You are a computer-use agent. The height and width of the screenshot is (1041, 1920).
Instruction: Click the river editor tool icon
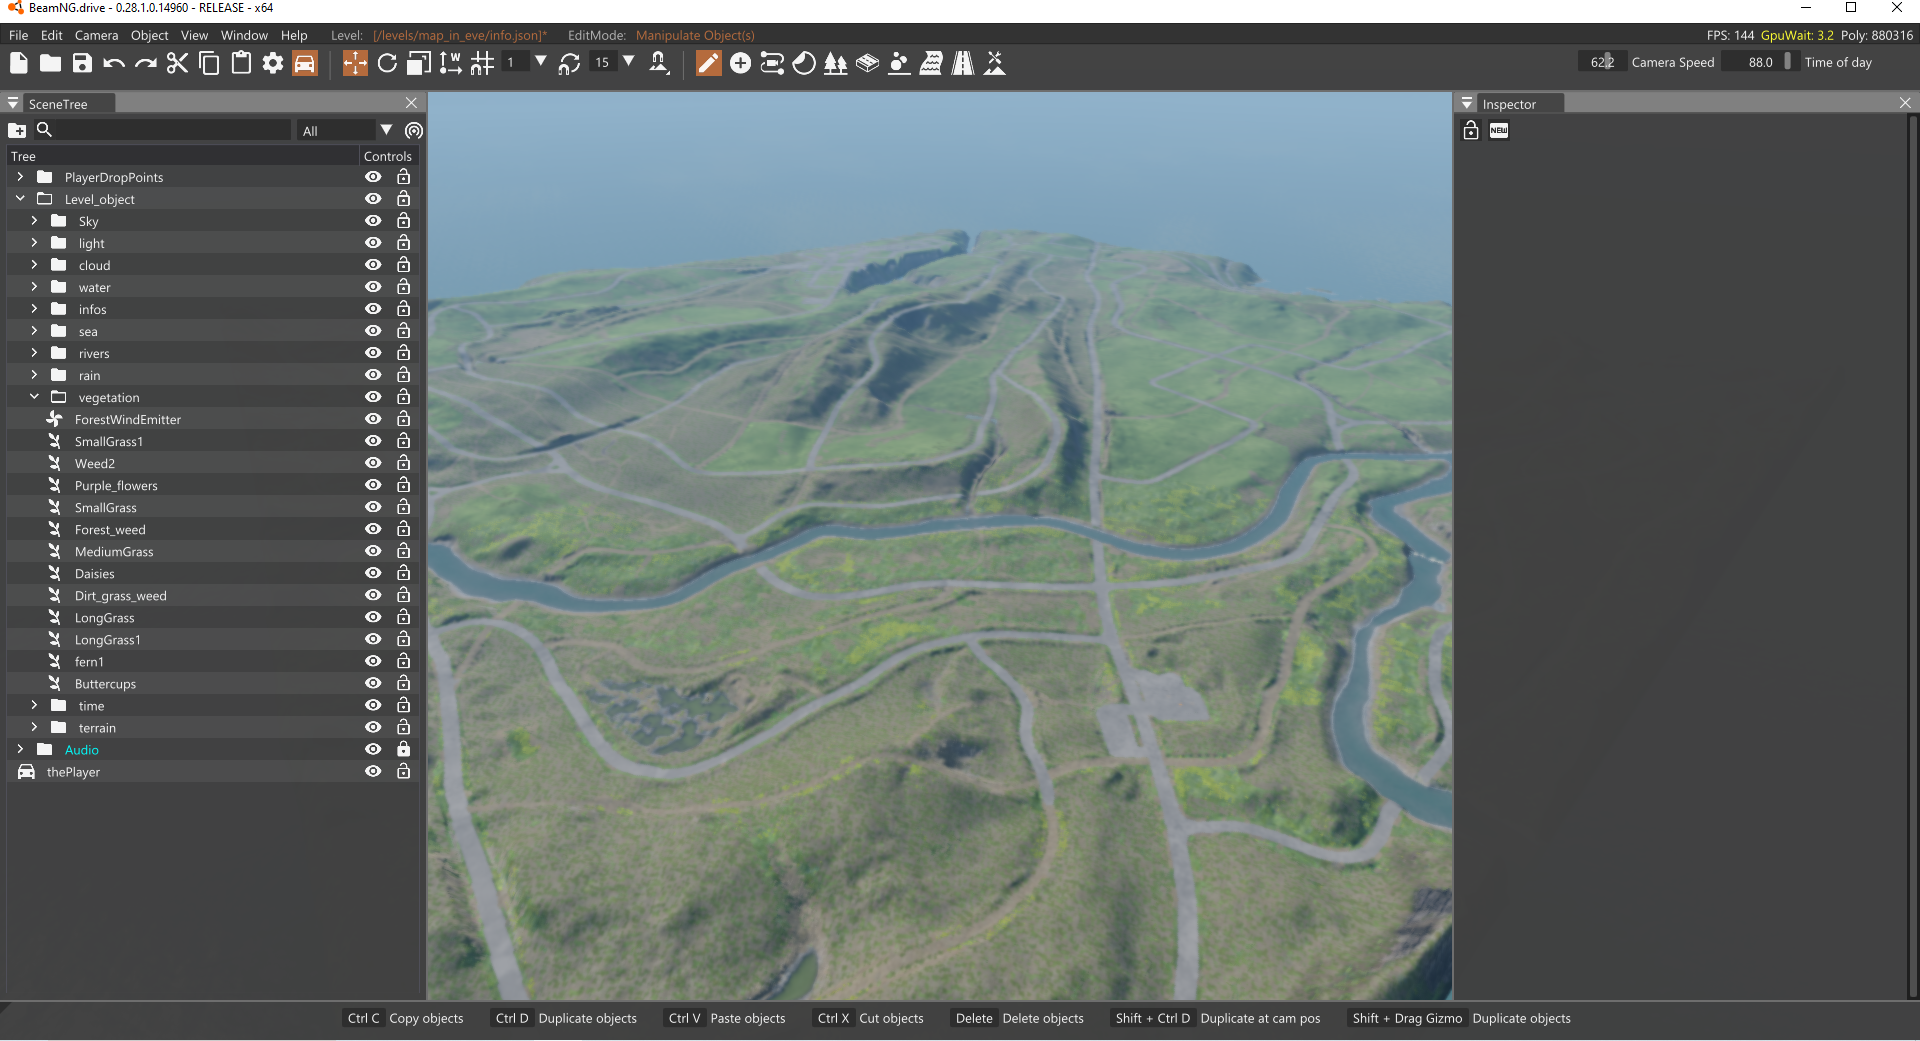930,64
